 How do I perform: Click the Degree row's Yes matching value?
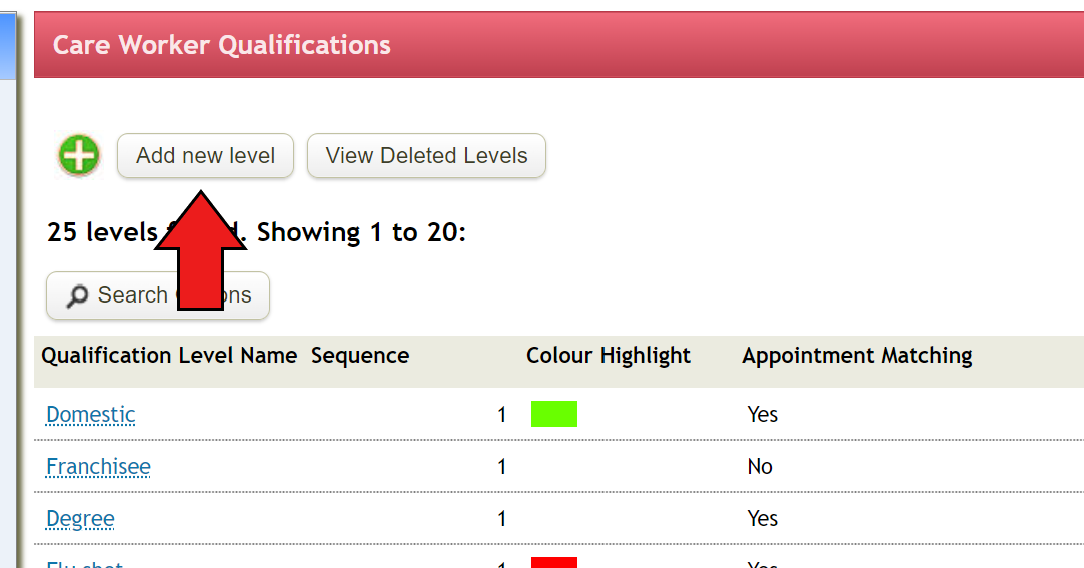click(763, 519)
